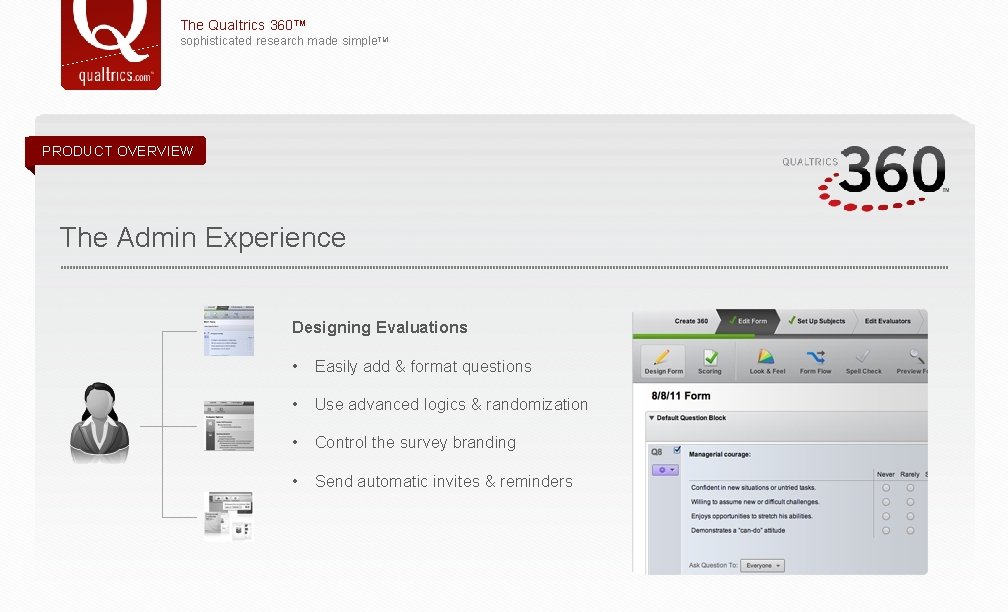The height and width of the screenshot is (612, 1008).
Task: Select the Design Form pencil icon
Action: click(x=663, y=357)
